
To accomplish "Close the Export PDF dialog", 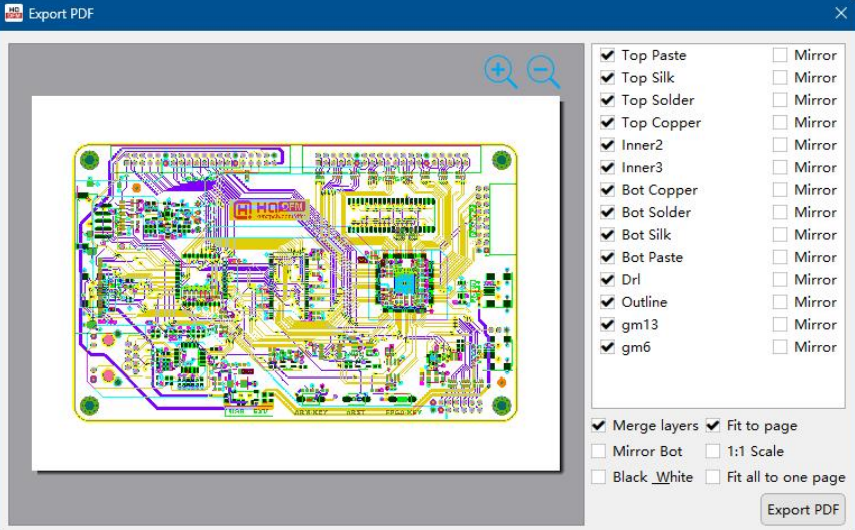I will (840, 13).
